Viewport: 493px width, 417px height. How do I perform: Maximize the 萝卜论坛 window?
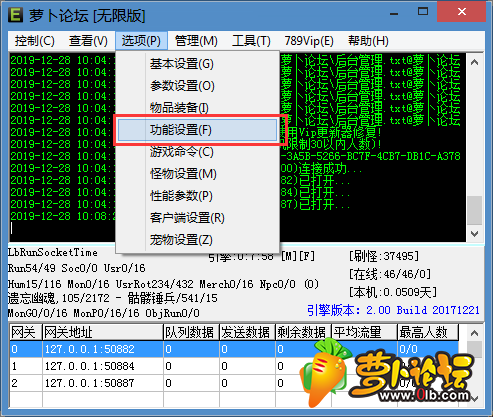(x=423, y=12)
